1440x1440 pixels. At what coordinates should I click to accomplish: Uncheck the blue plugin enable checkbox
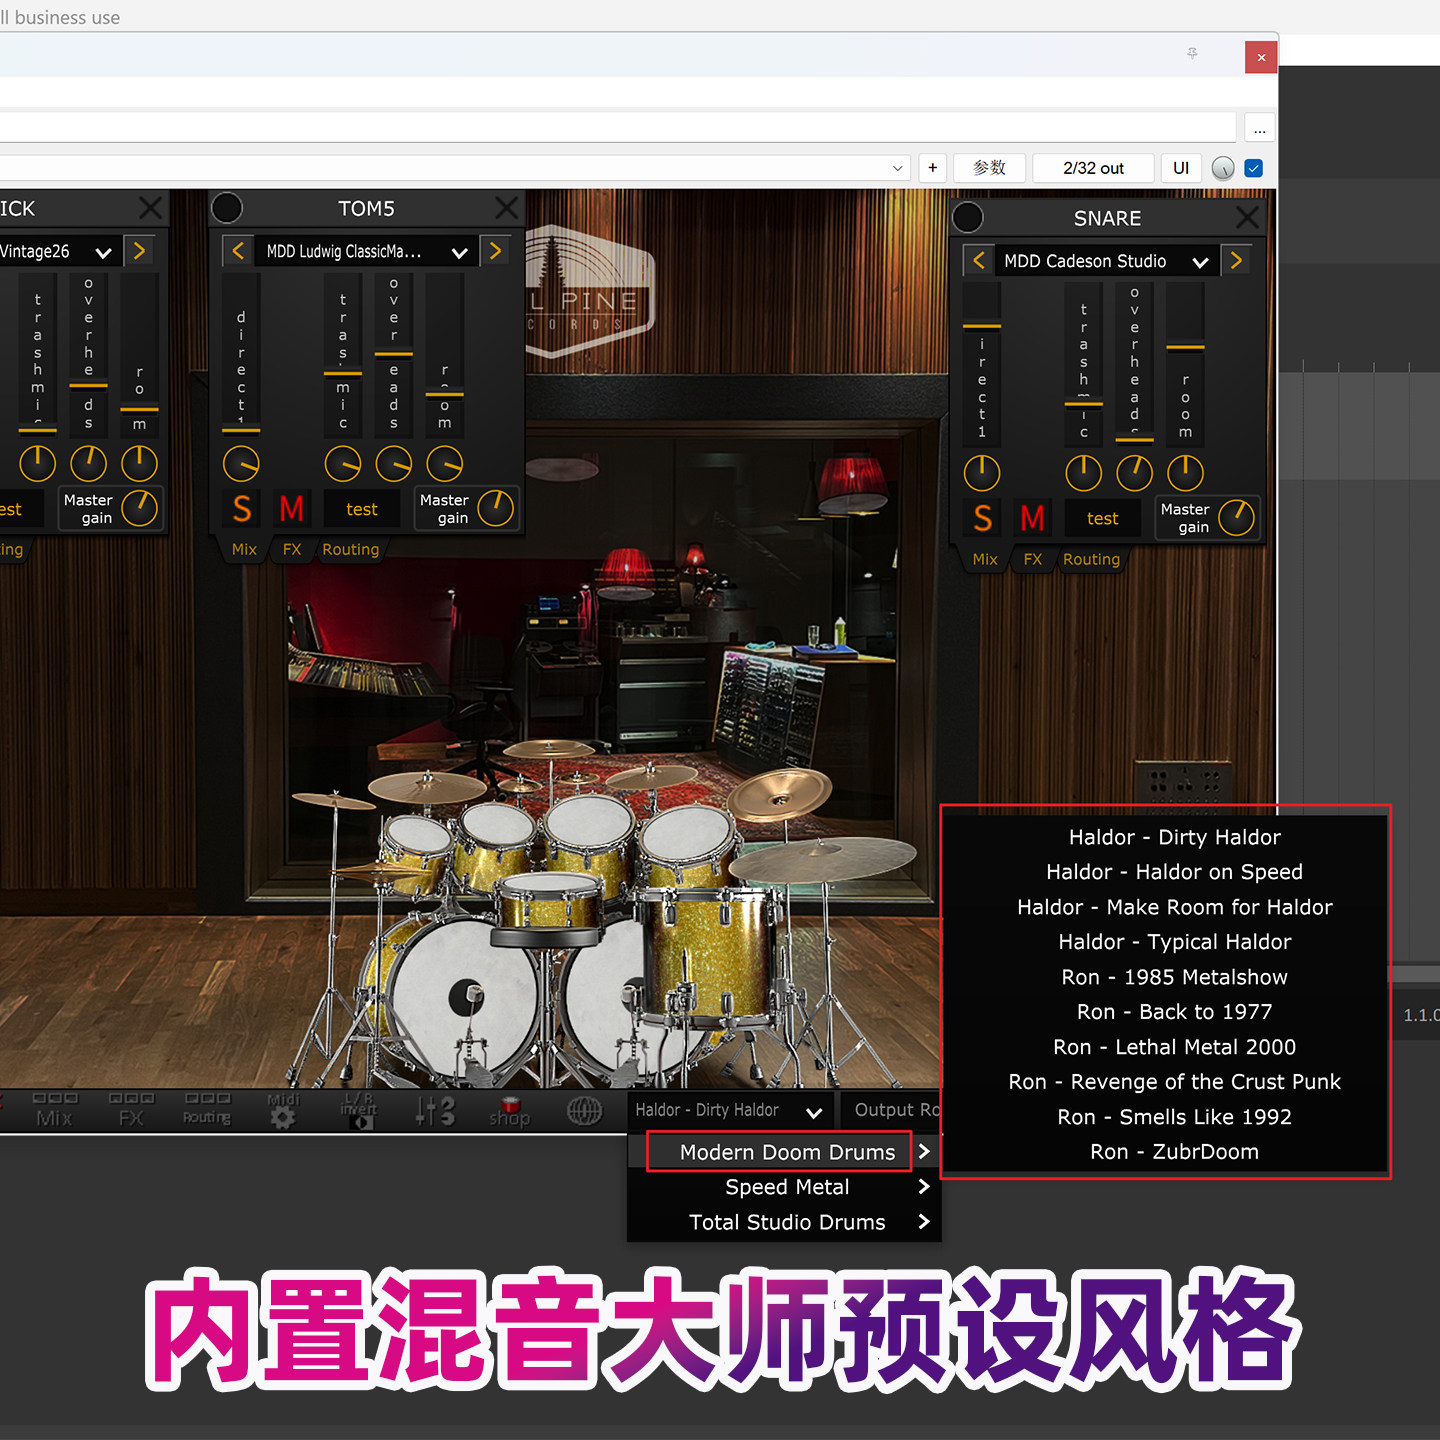1254,168
